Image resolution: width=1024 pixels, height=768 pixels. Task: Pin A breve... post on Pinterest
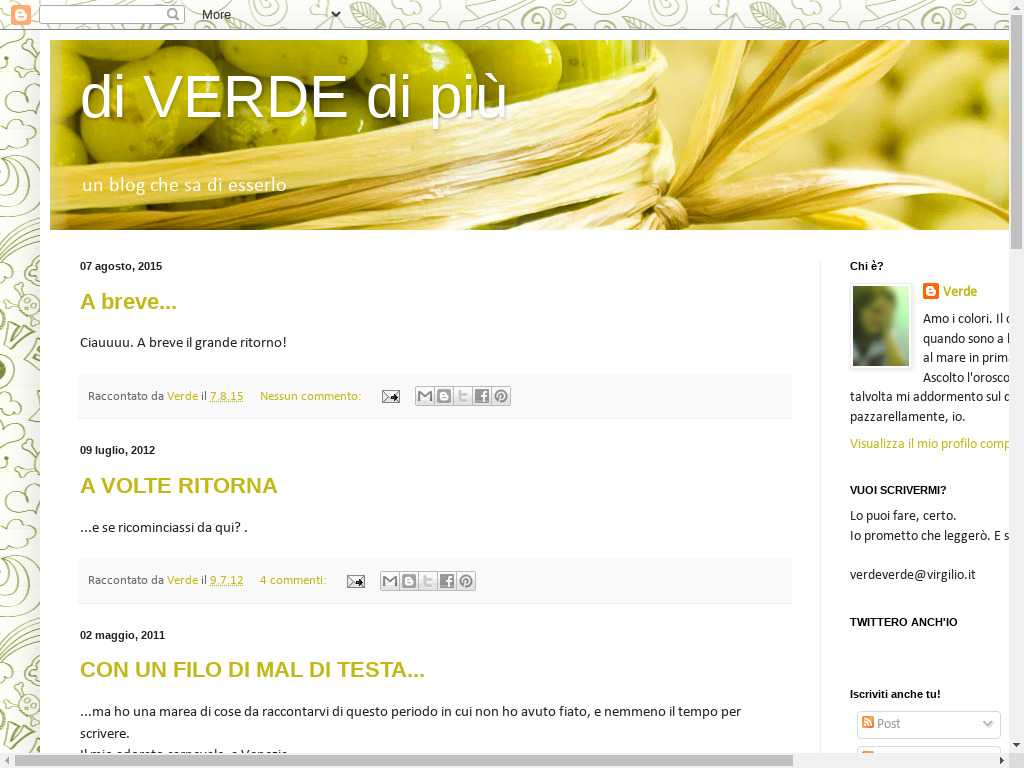point(501,396)
